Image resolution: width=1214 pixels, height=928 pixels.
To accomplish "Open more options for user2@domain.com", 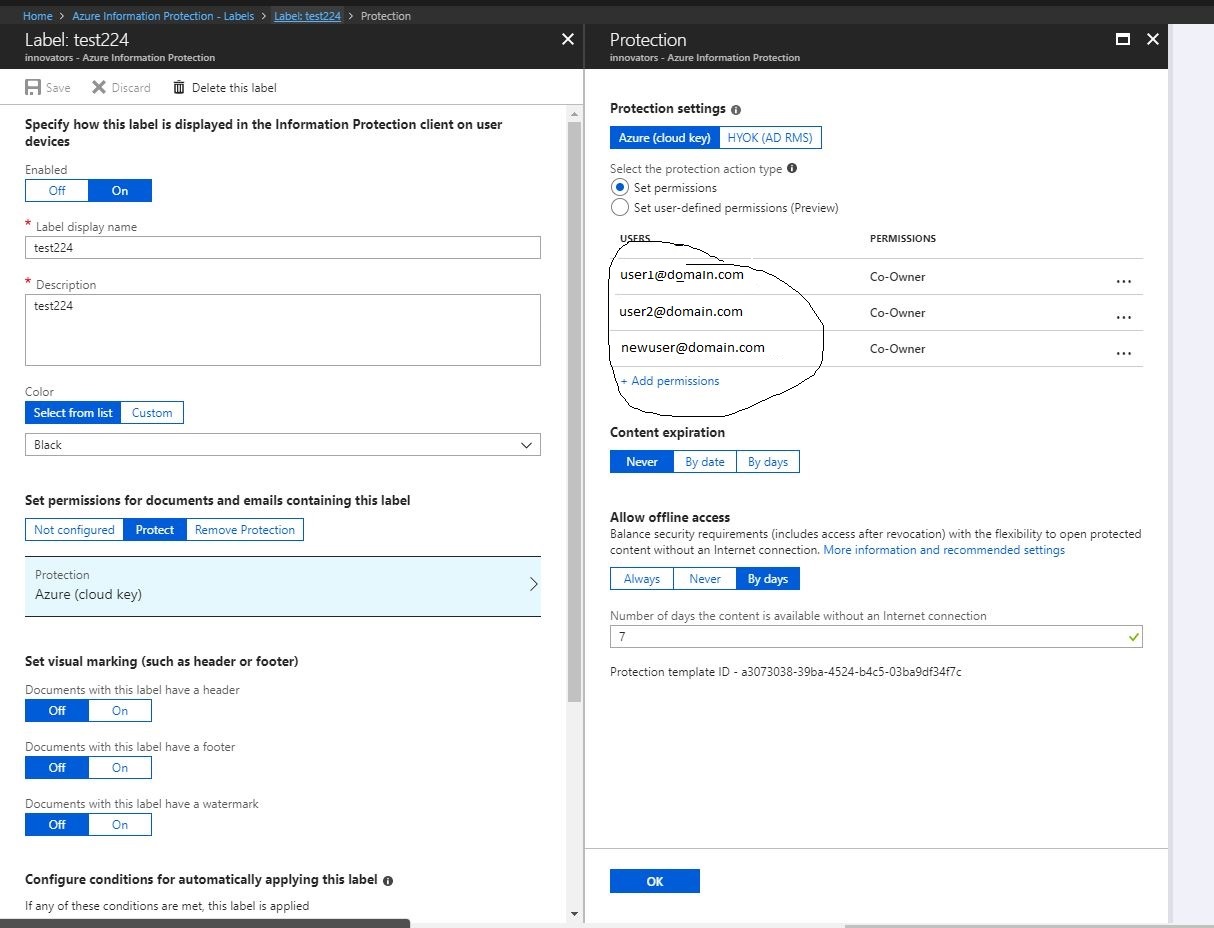I will pos(1124,318).
